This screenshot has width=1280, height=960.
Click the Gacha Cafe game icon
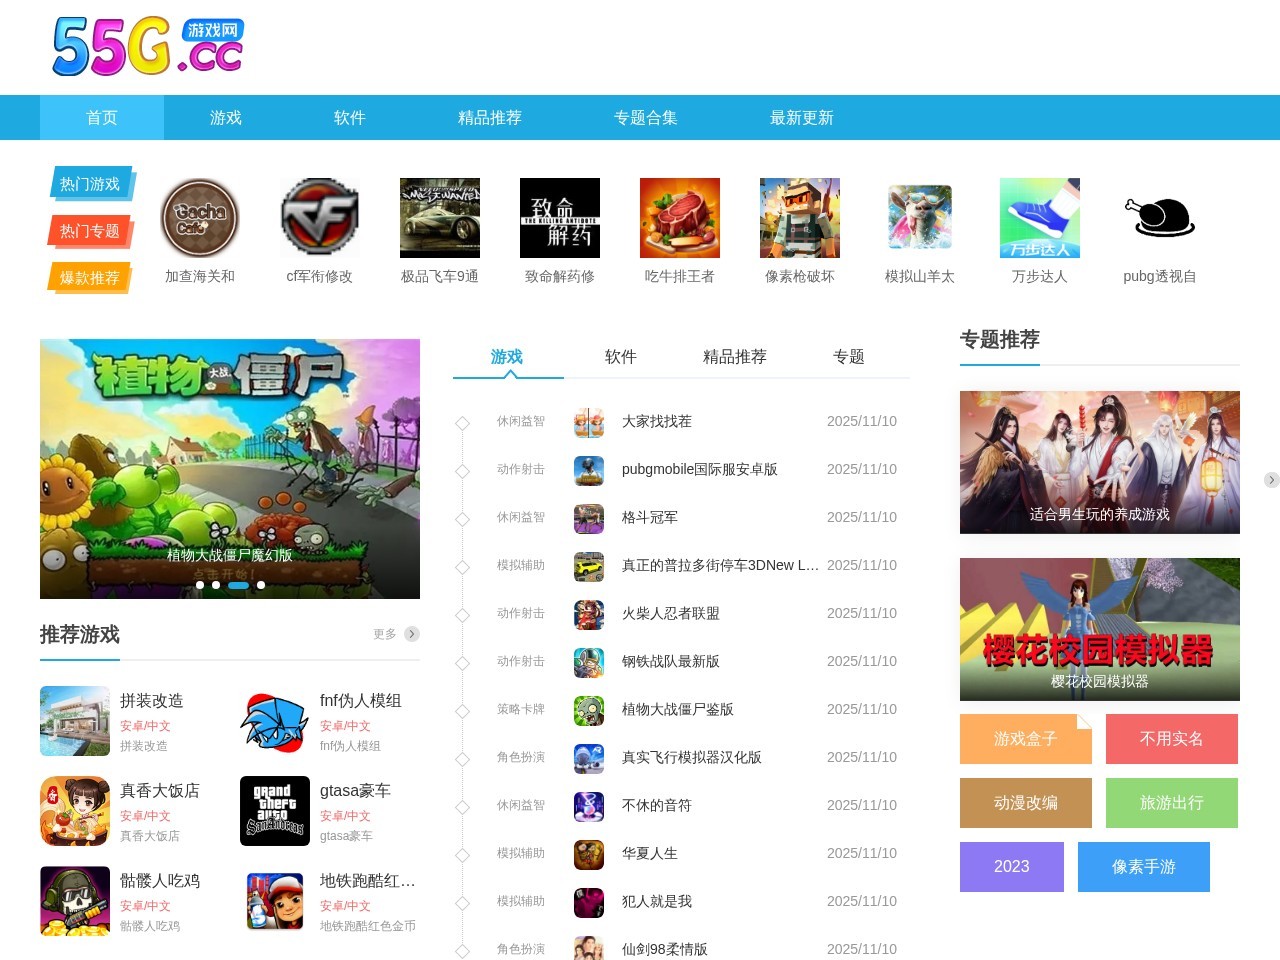(200, 218)
